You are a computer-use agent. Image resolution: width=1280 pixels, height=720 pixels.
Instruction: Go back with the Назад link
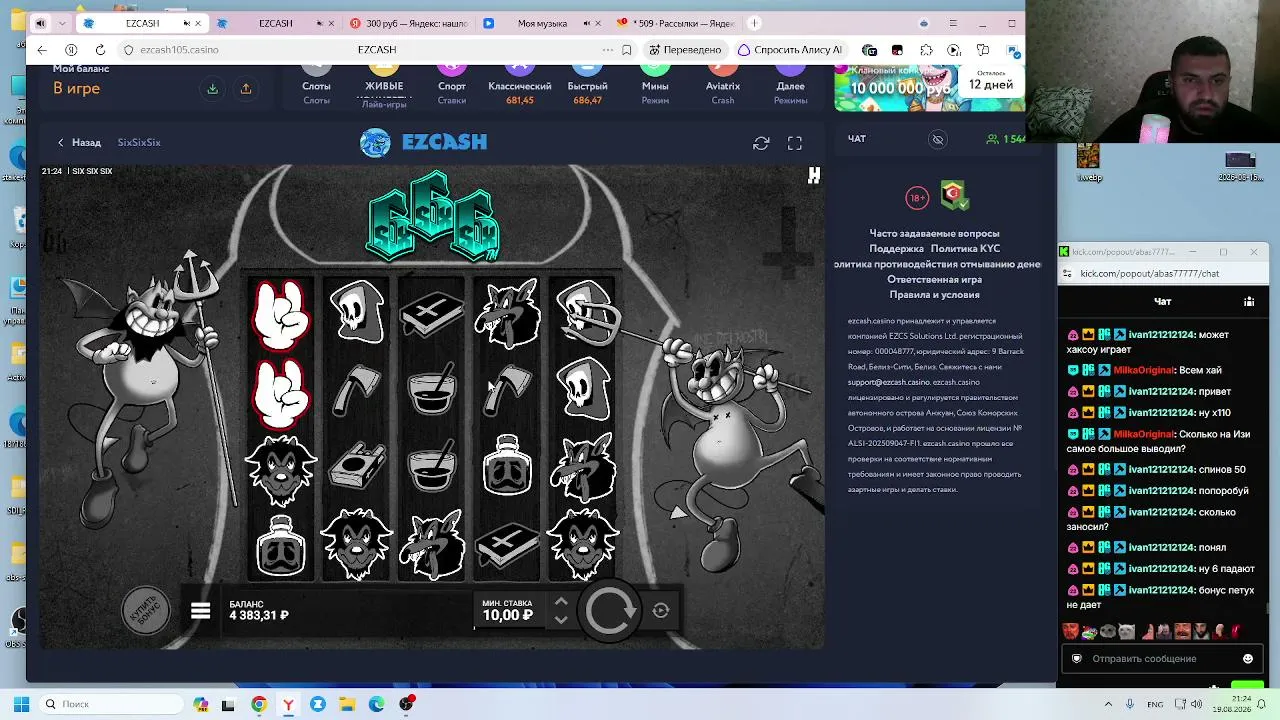pyautogui.click(x=79, y=142)
